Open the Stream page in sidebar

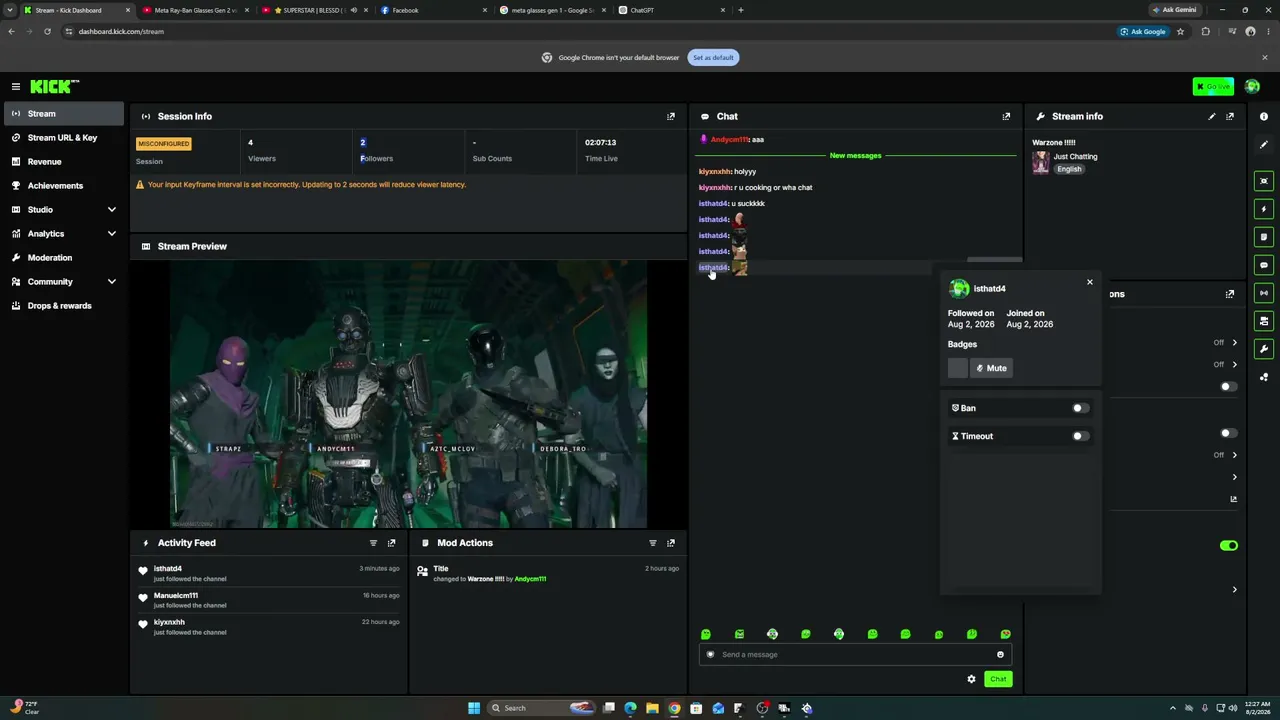(x=64, y=114)
